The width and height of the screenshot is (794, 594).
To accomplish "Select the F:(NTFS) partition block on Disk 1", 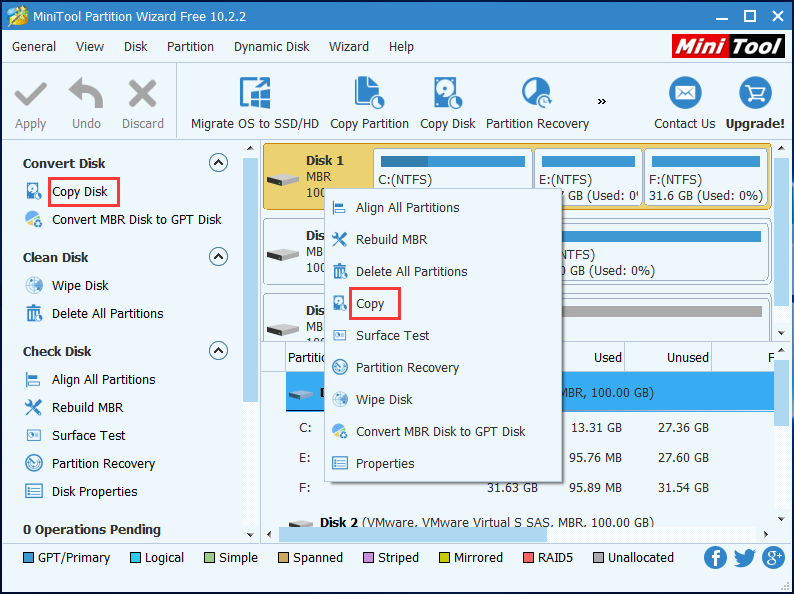I will click(x=706, y=177).
